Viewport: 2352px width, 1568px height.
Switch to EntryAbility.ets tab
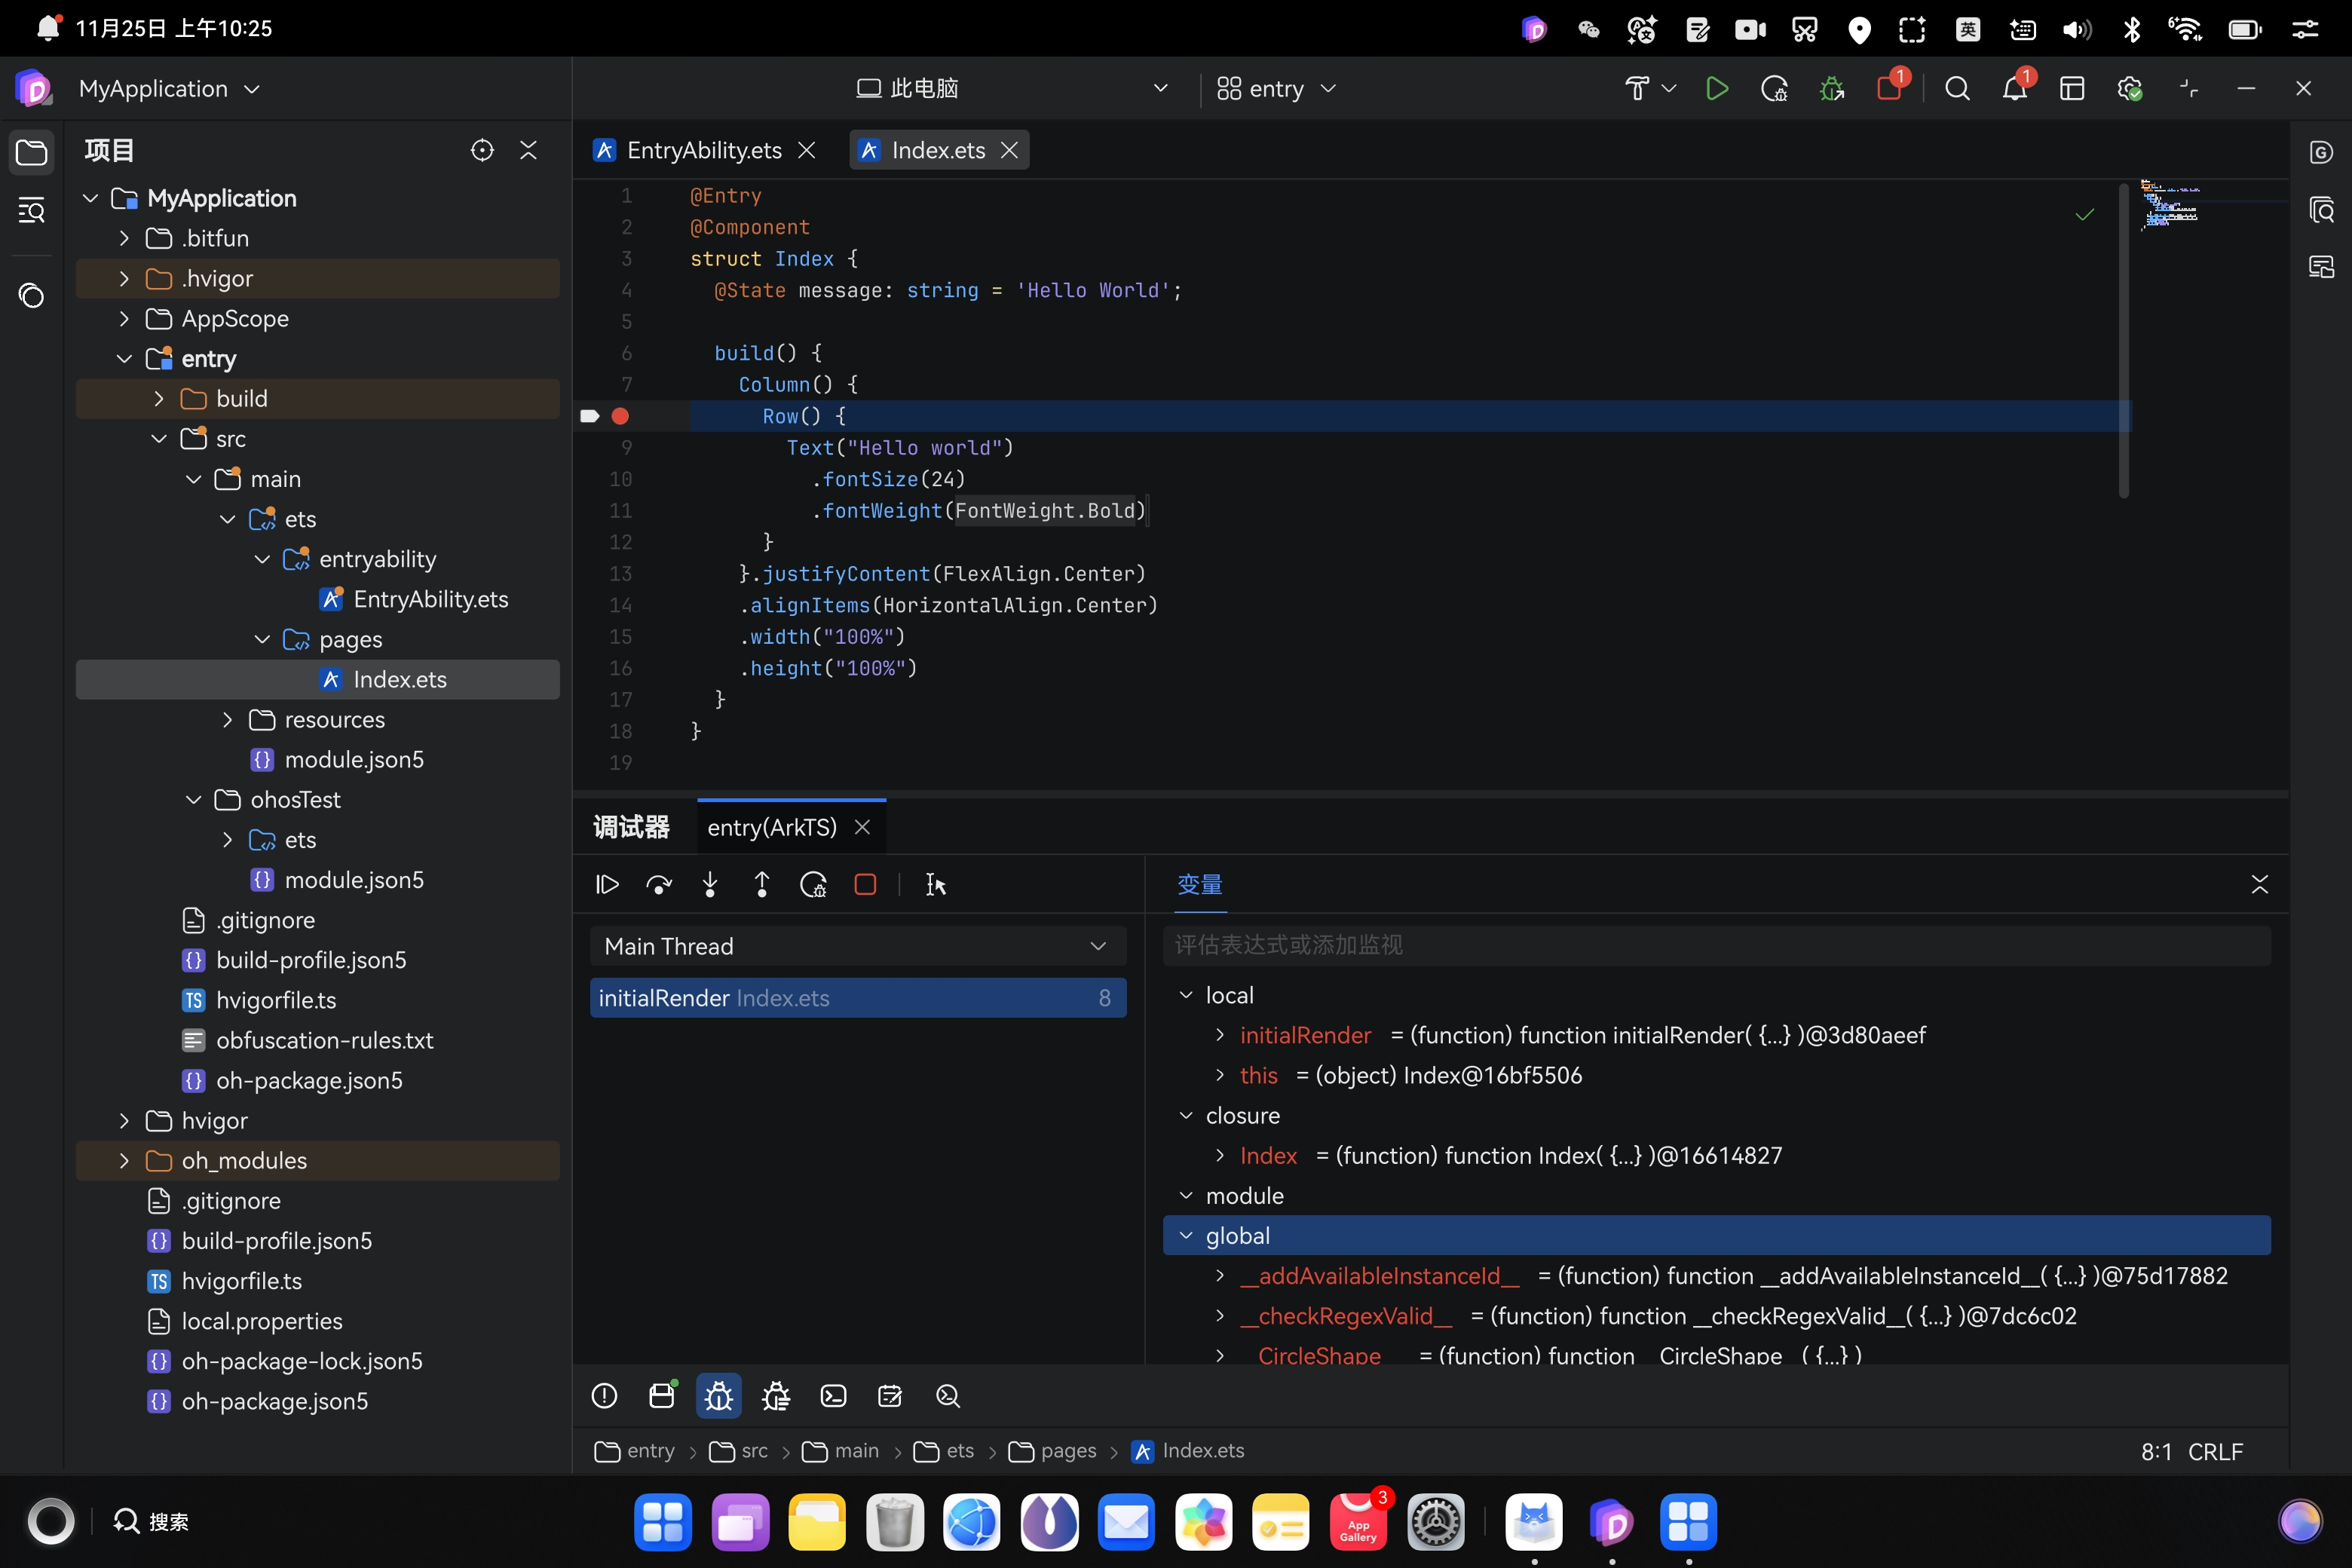click(x=703, y=150)
